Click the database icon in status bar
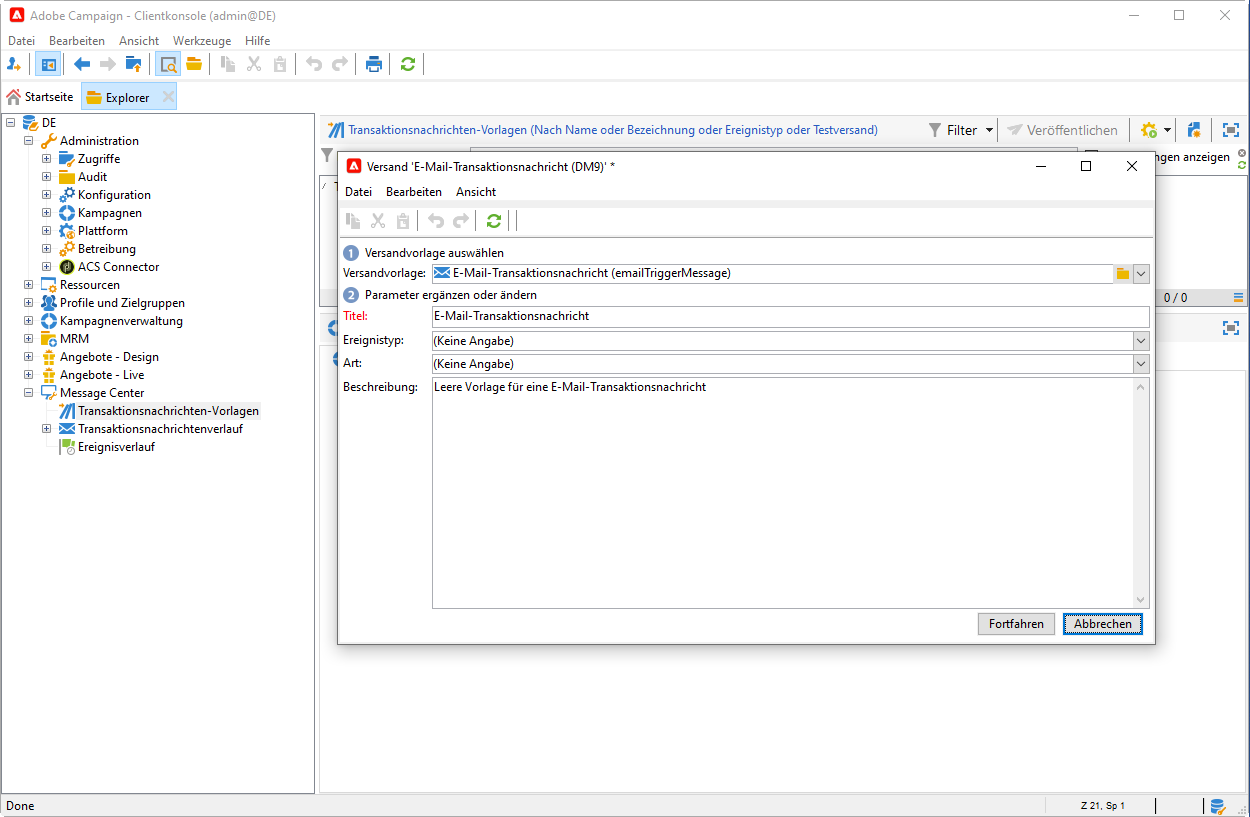 coord(1217,806)
